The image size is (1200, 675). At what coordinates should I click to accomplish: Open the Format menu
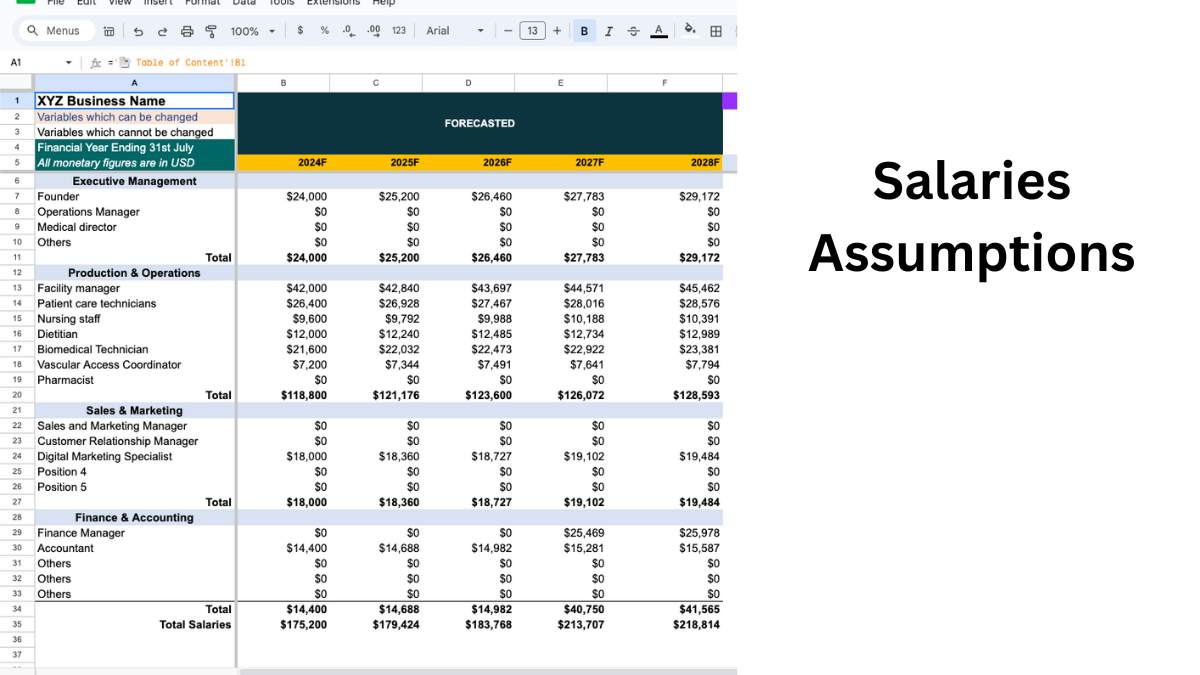click(x=202, y=3)
